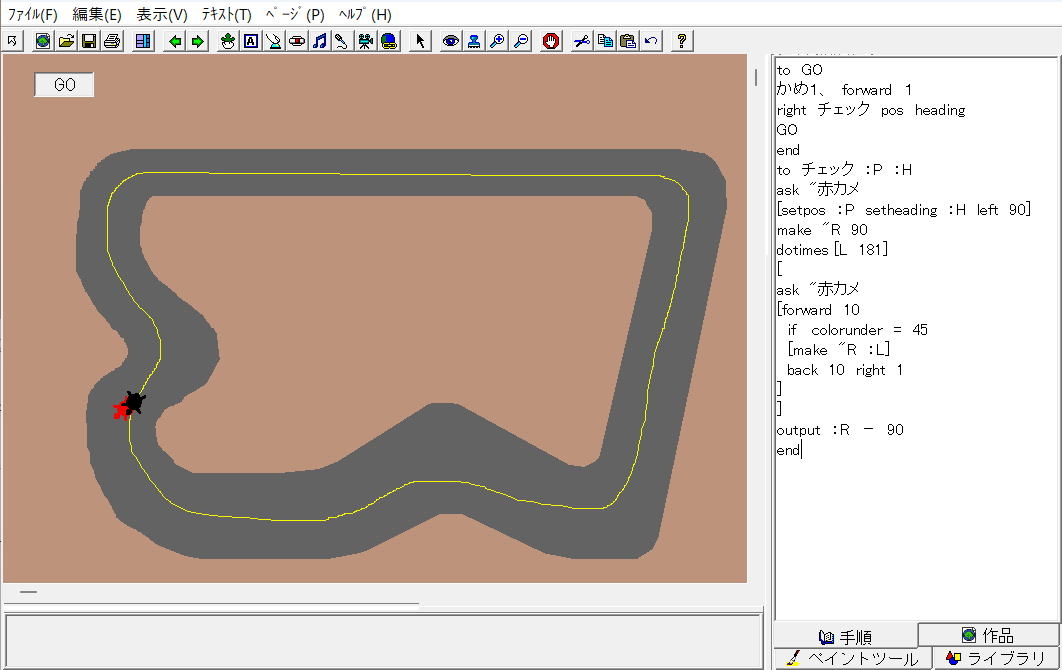Viewport: 1062px width, 670px height.
Task: Go to previous page with green left arrow
Action: click(x=175, y=41)
